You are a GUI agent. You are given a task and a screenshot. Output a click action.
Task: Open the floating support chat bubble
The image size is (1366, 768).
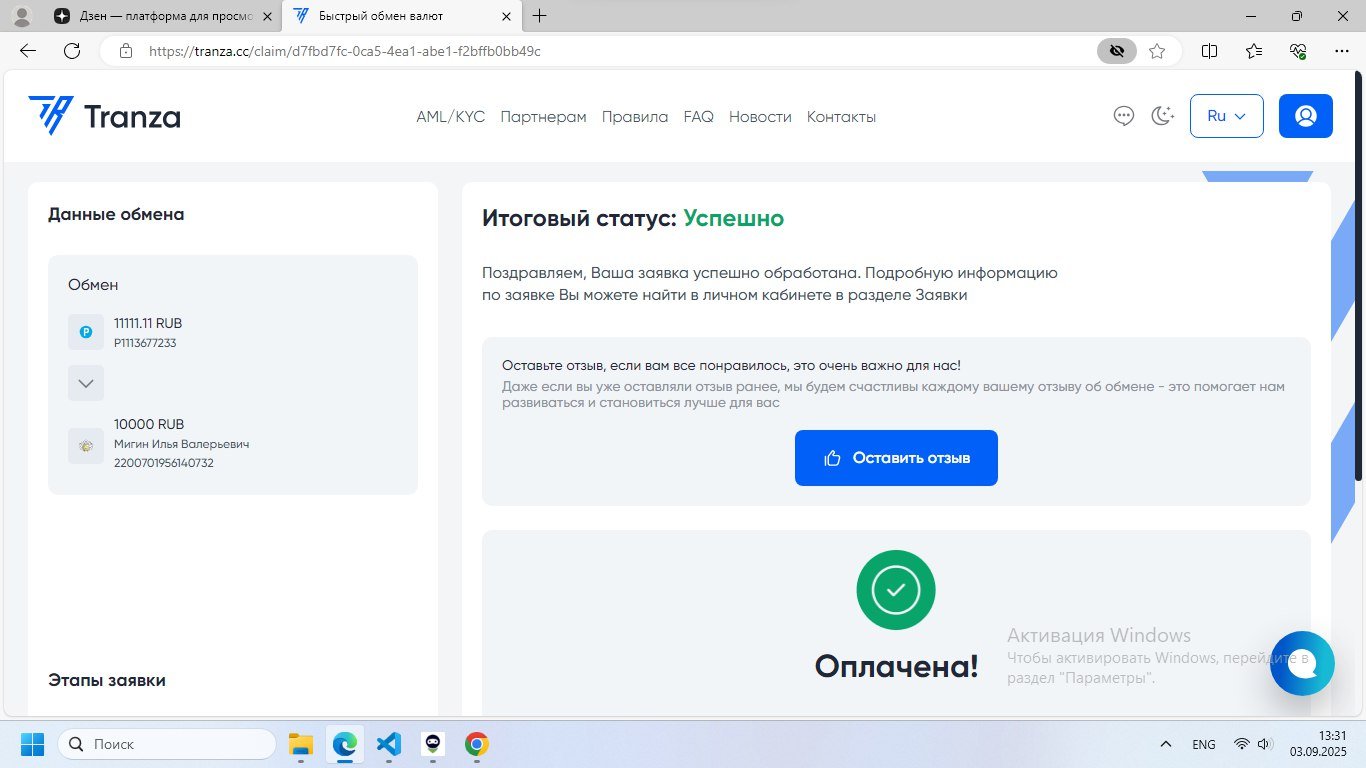[x=1302, y=663]
